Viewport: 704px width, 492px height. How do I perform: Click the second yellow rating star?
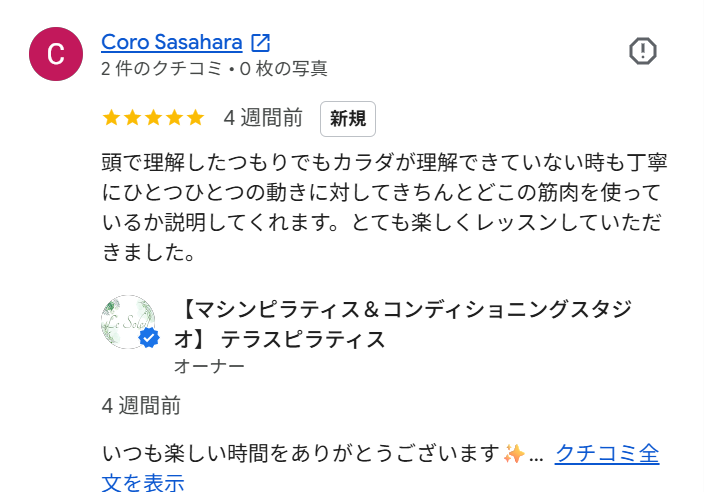132,118
